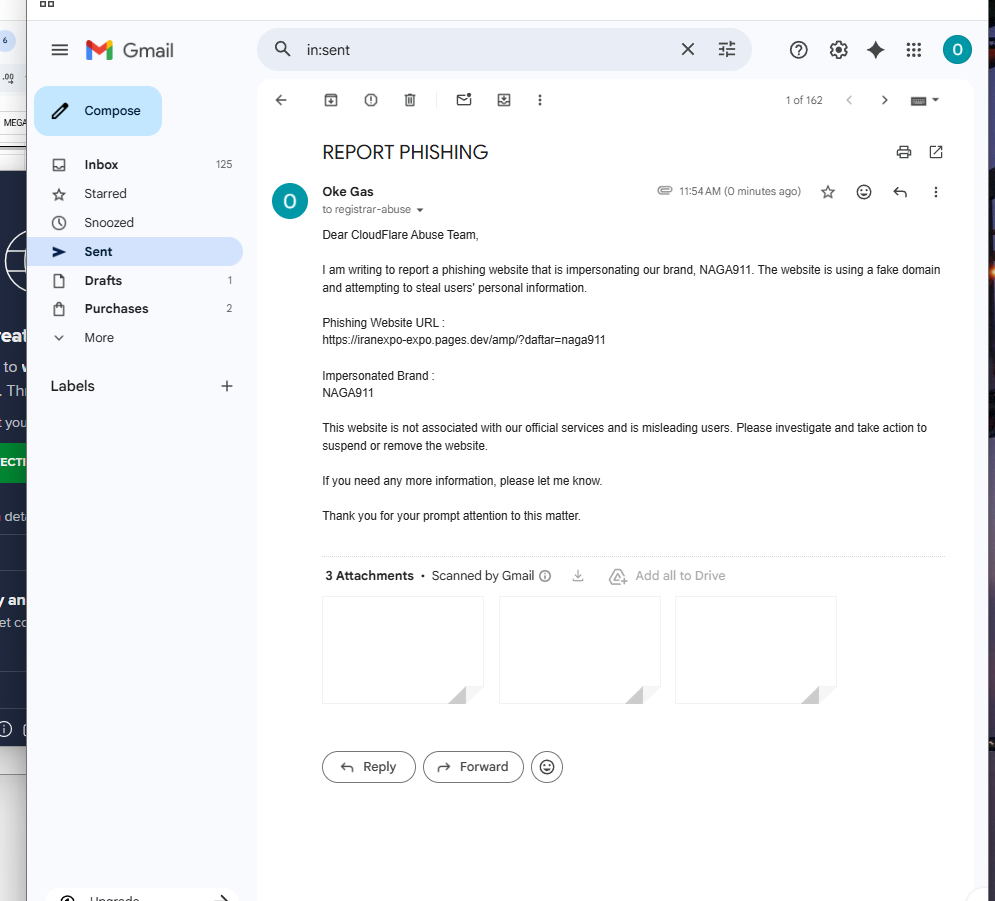
Task: Click inside the in:sent search field
Action: (489, 49)
